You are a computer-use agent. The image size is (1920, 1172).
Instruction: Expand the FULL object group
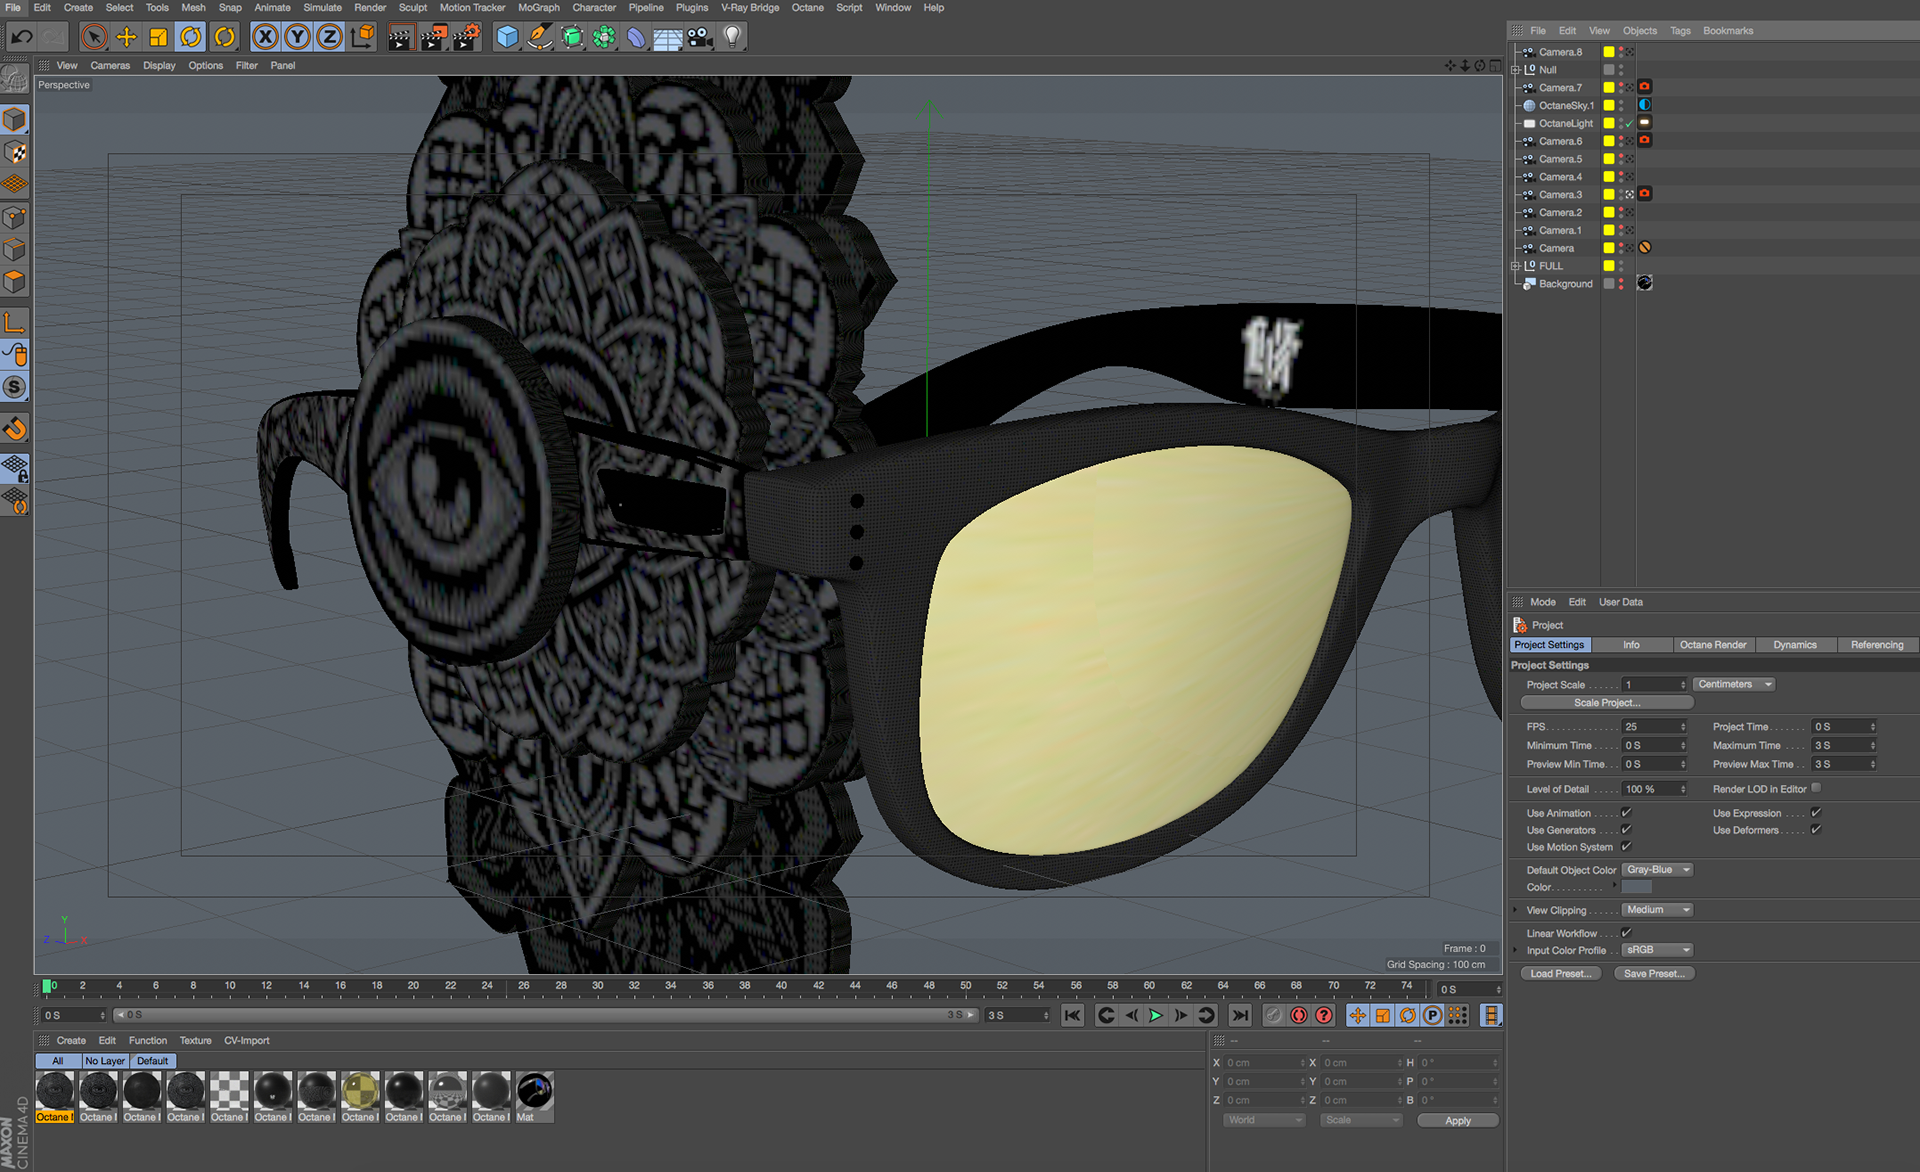click(1516, 266)
